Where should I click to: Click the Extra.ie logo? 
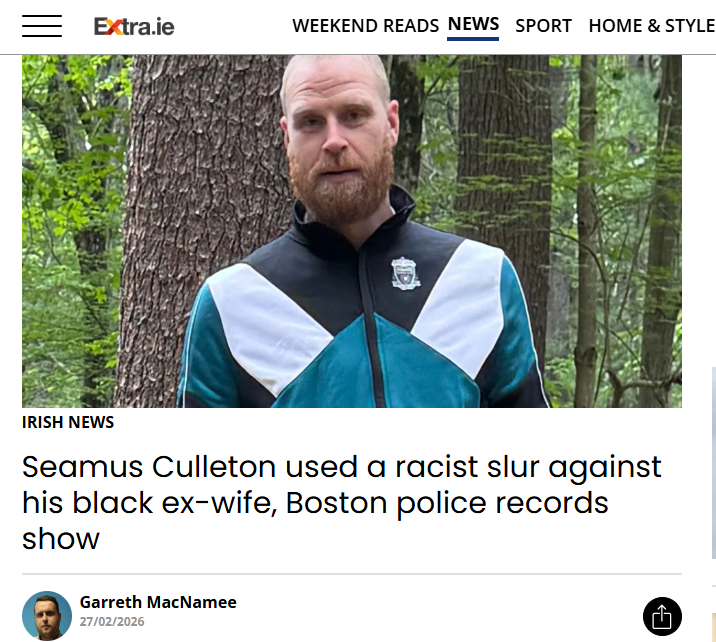click(x=134, y=26)
